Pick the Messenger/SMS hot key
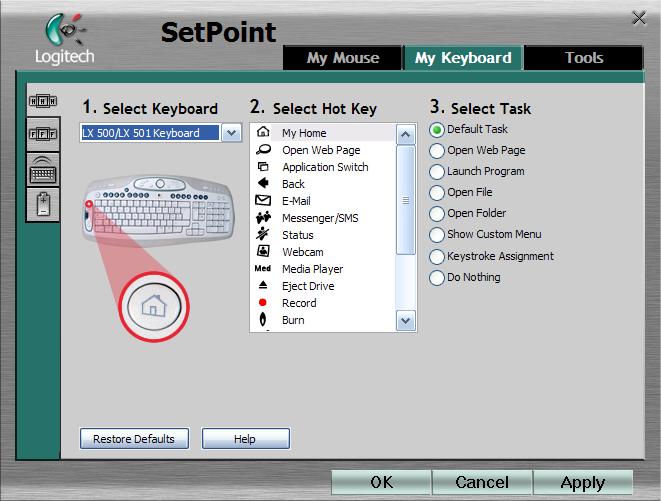 click(319, 218)
